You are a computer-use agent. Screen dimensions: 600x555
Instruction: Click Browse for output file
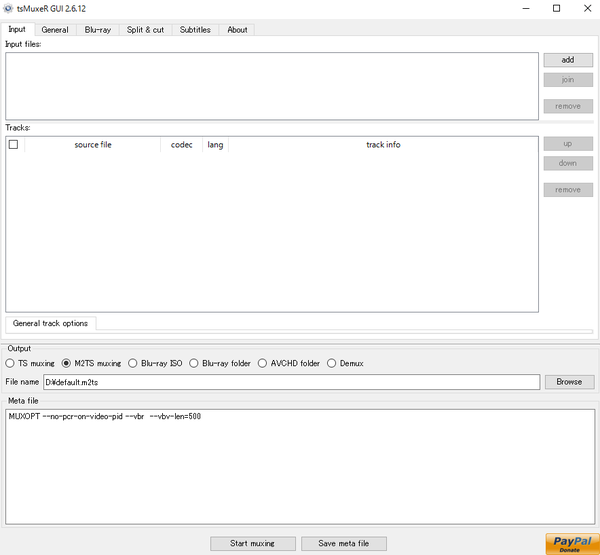569,382
